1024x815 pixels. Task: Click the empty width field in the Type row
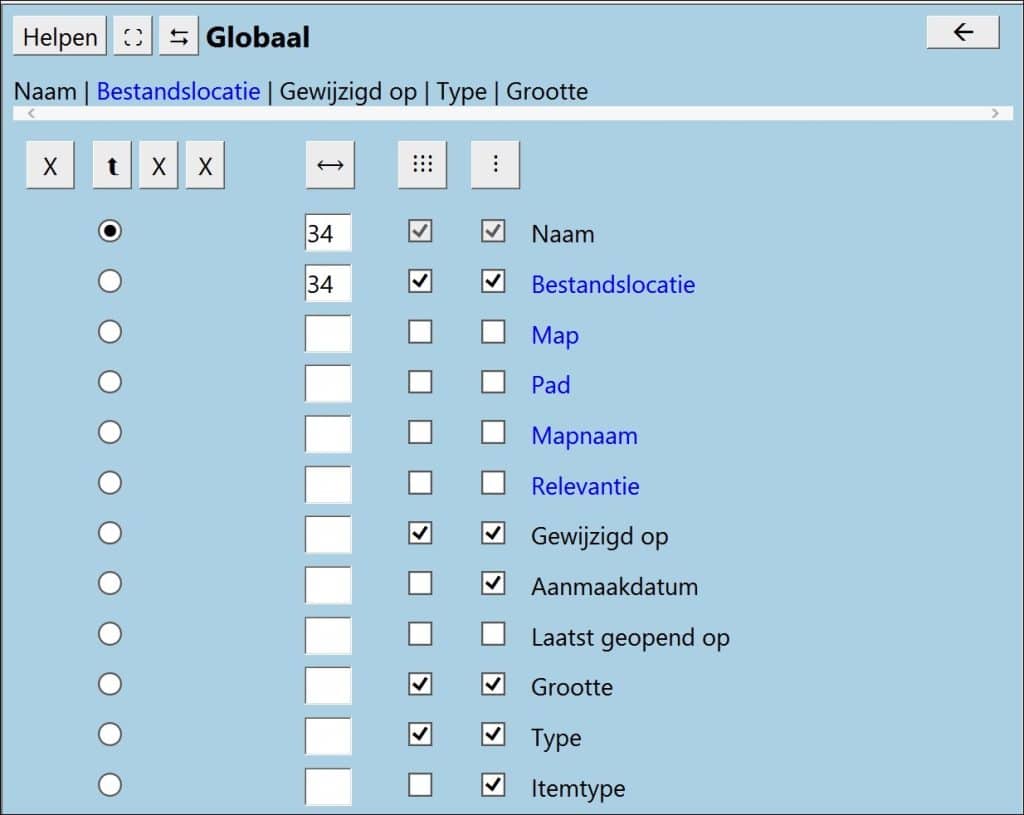pos(328,736)
